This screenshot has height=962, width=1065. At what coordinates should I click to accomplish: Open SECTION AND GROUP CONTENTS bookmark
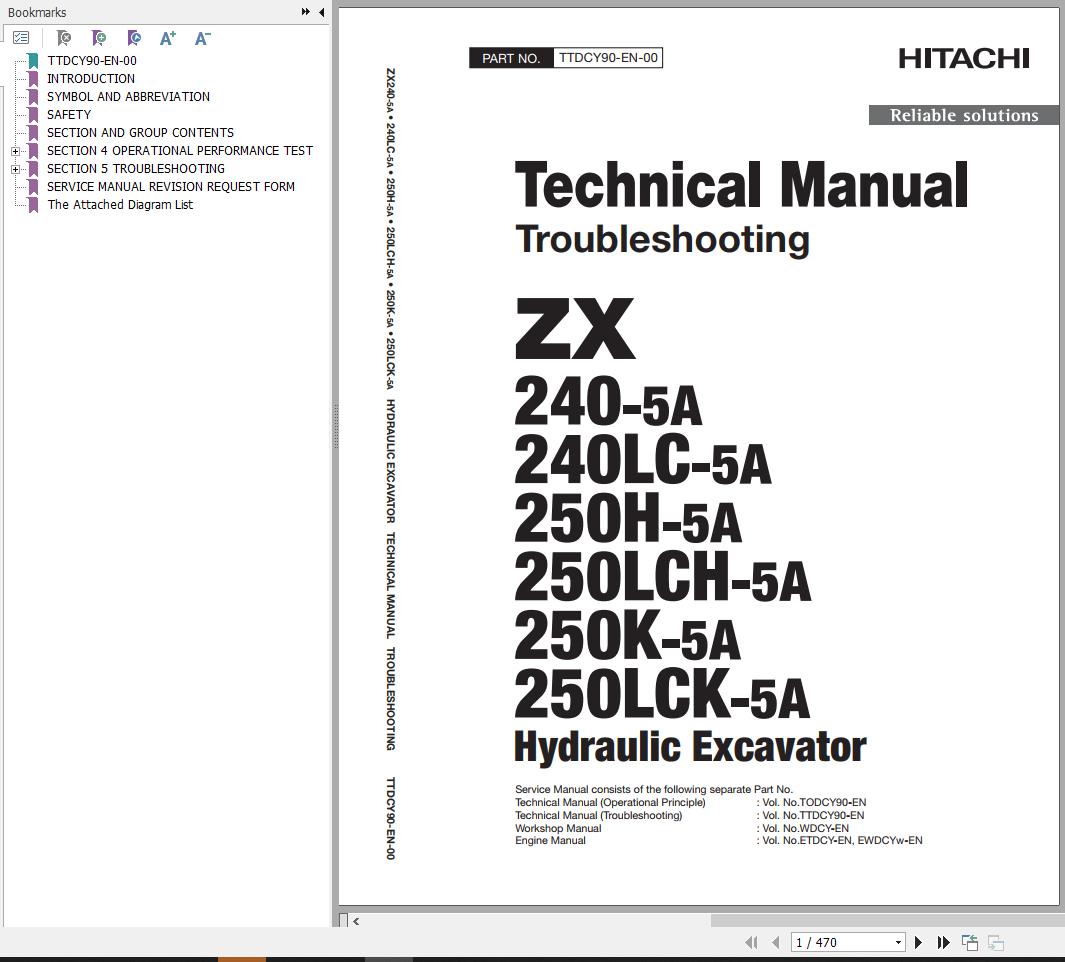tap(140, 132)
